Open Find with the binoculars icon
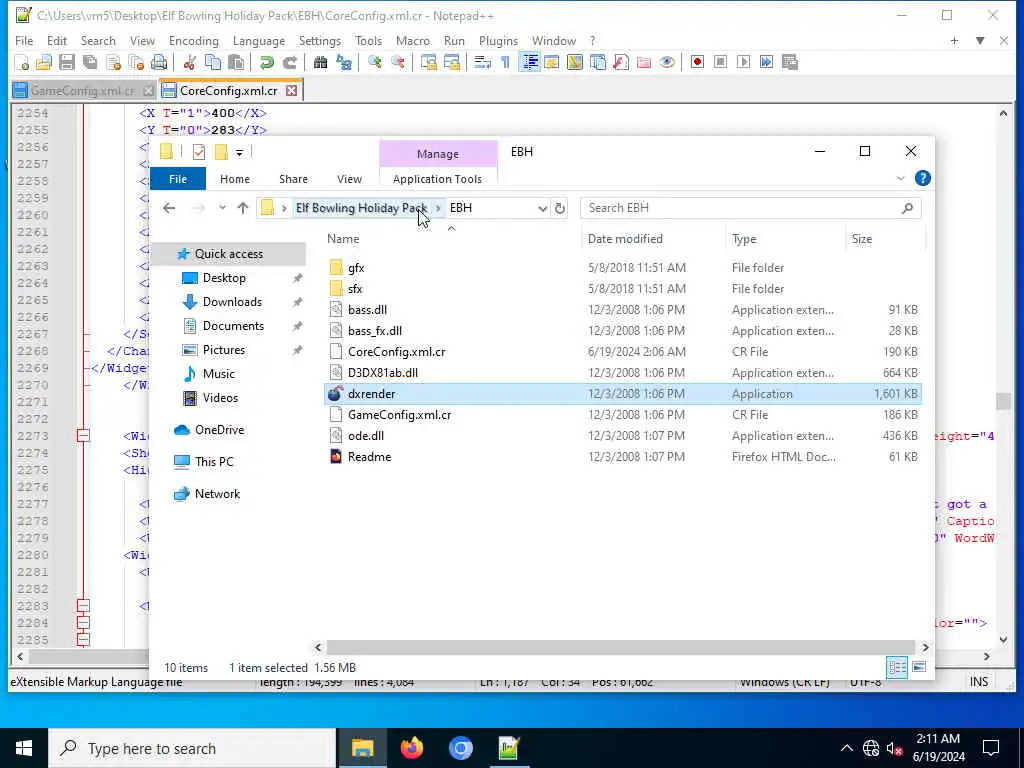Image resolution: width=1024 pixels, height=768 pixels. (320, 63)
